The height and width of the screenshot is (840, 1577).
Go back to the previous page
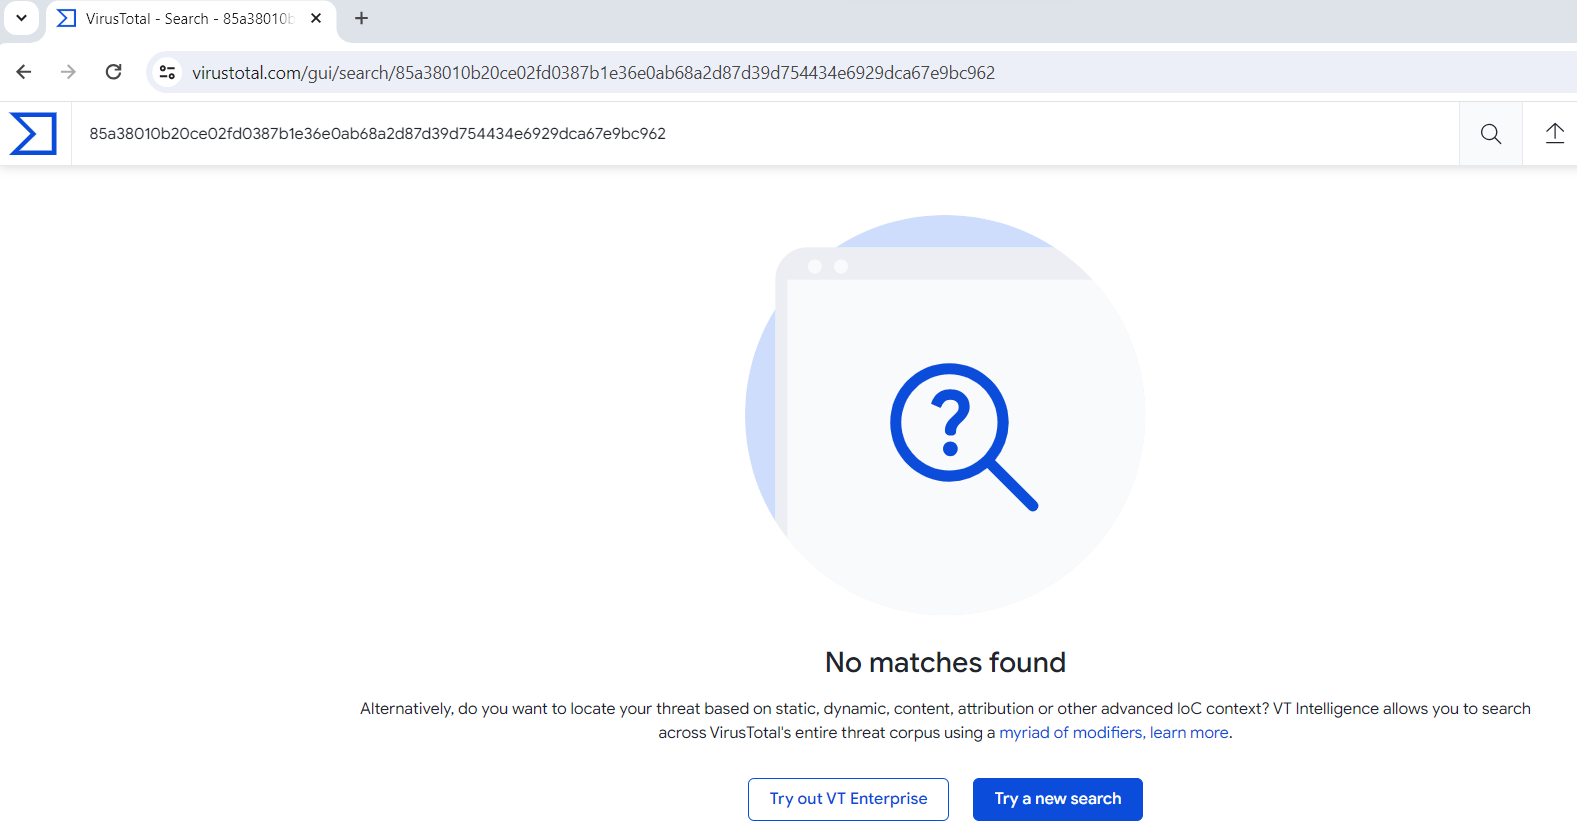24,72
